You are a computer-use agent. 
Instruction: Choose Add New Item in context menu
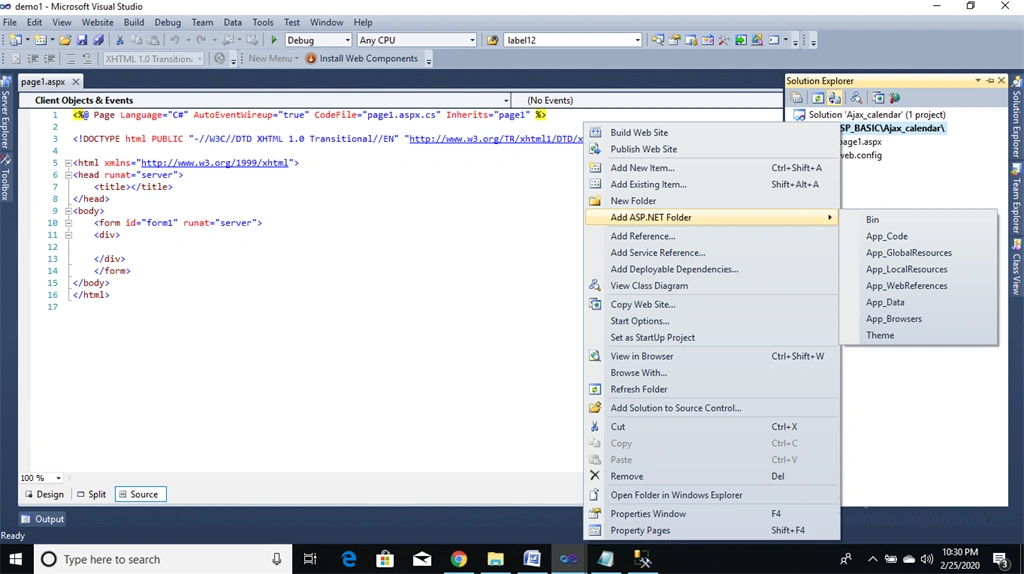(x=712, y=168)
